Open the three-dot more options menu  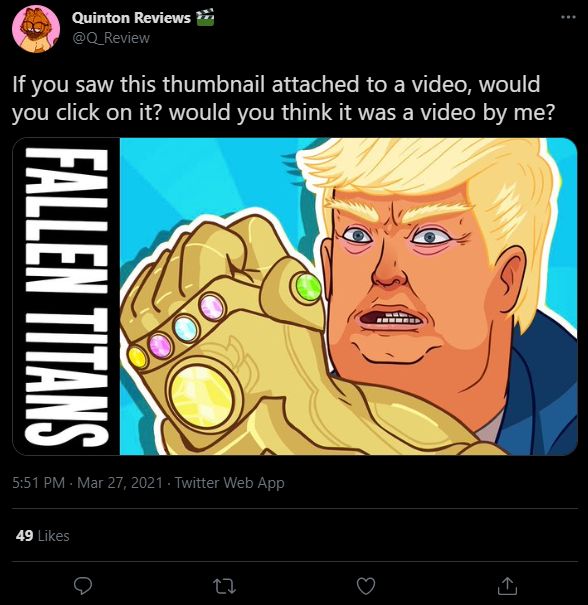tap(568, 17)
